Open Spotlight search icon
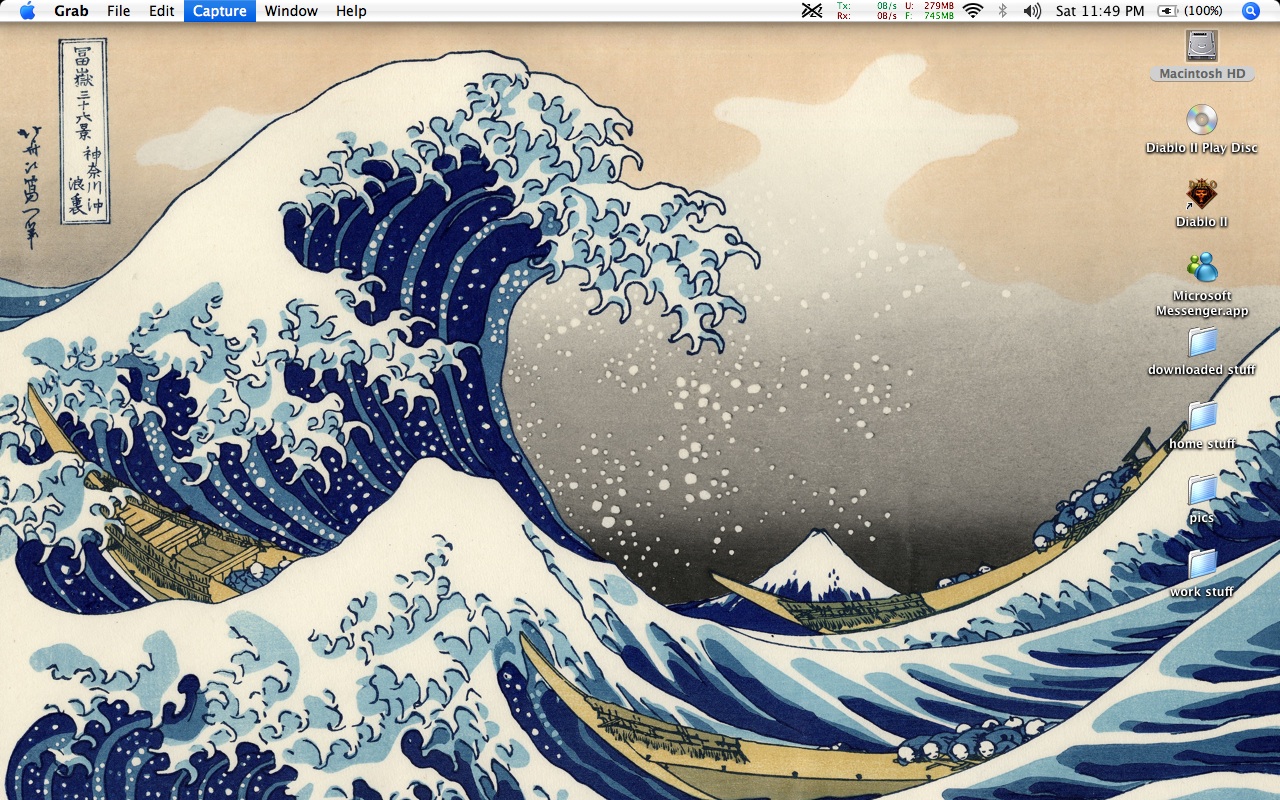Screen dimensions: 1280x800 point(1250,11)
